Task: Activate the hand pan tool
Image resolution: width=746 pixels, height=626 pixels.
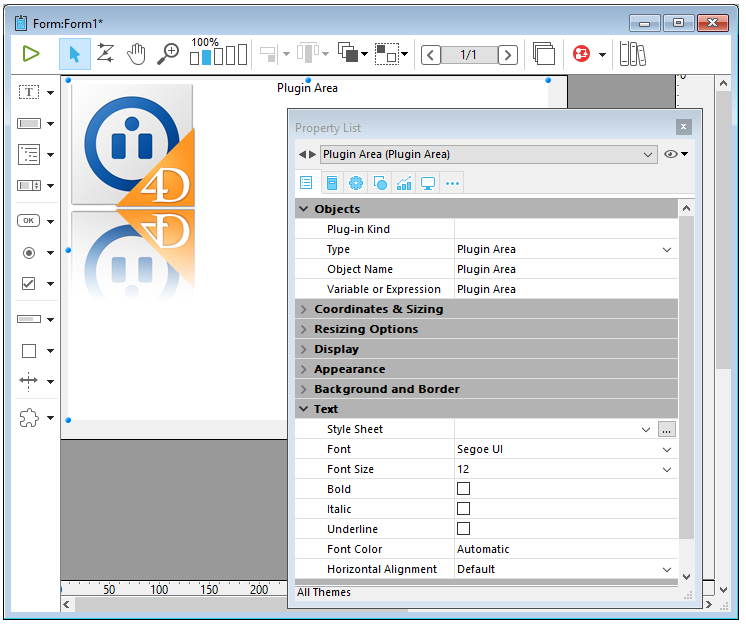Action: pyautogui.click(x=136, y=54)
